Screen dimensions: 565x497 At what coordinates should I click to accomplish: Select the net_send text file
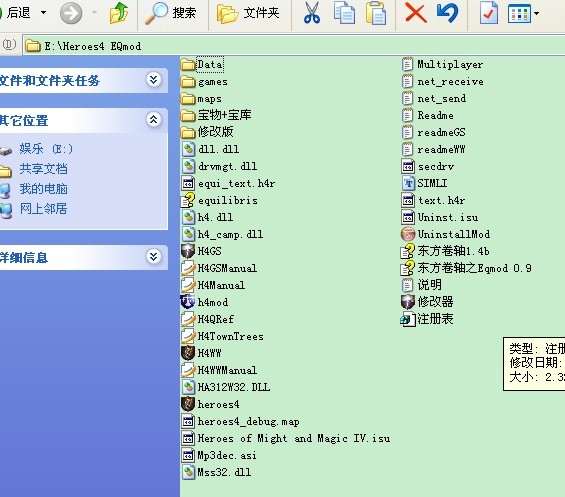tap(434, 98)
